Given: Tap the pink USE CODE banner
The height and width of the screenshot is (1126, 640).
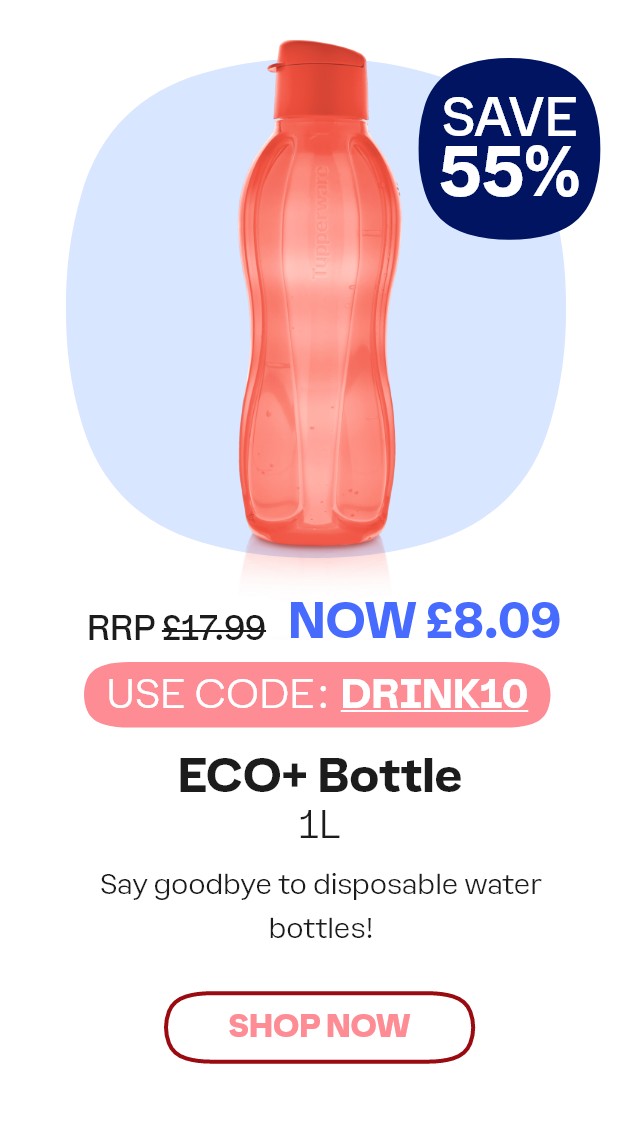Looking at the screenshot, I should (317, 694).
